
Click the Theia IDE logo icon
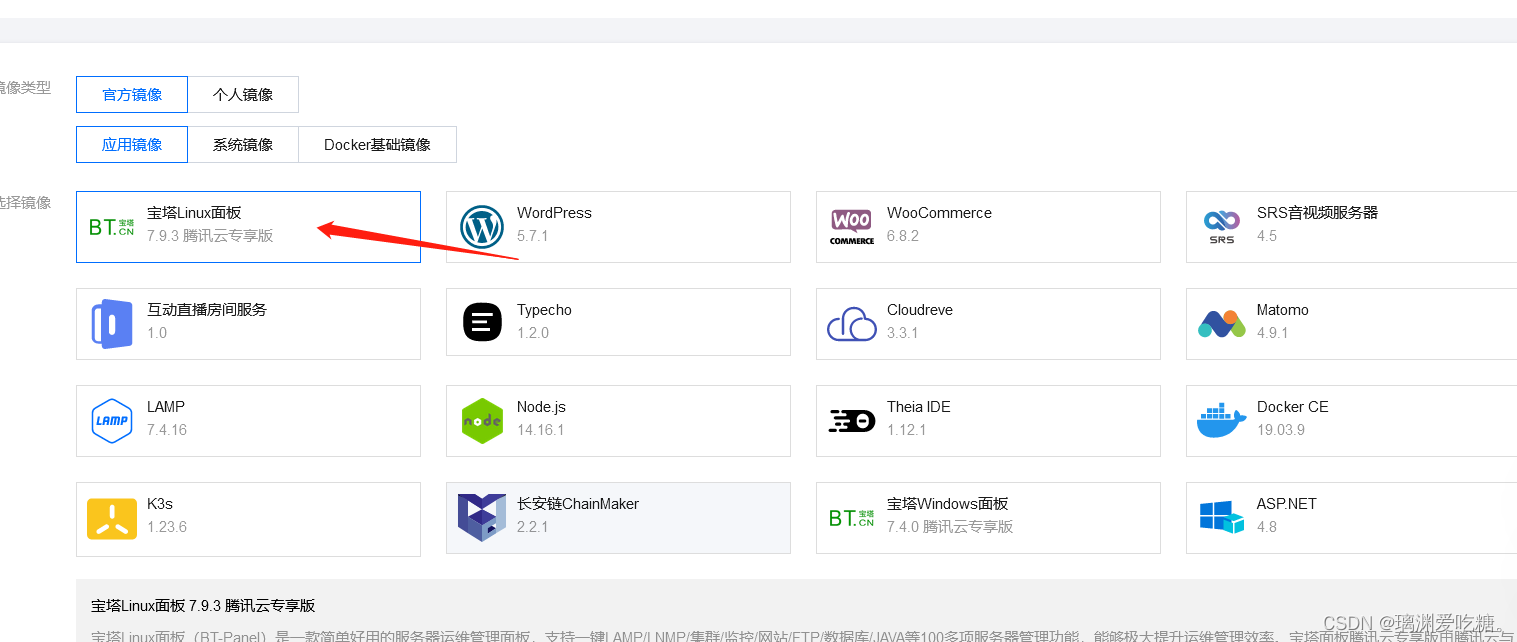(x=851, y=420)
